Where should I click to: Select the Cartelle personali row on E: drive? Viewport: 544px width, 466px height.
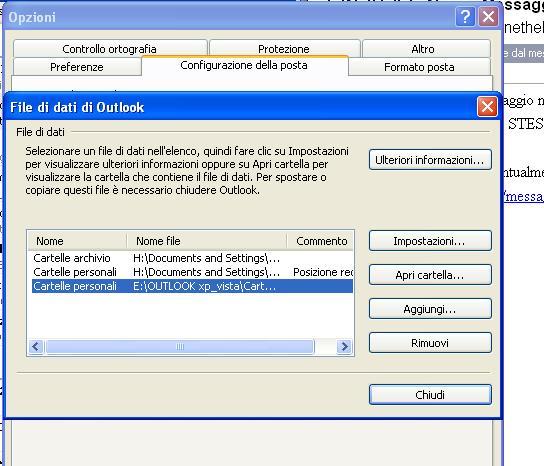click(x=192, y=286)
